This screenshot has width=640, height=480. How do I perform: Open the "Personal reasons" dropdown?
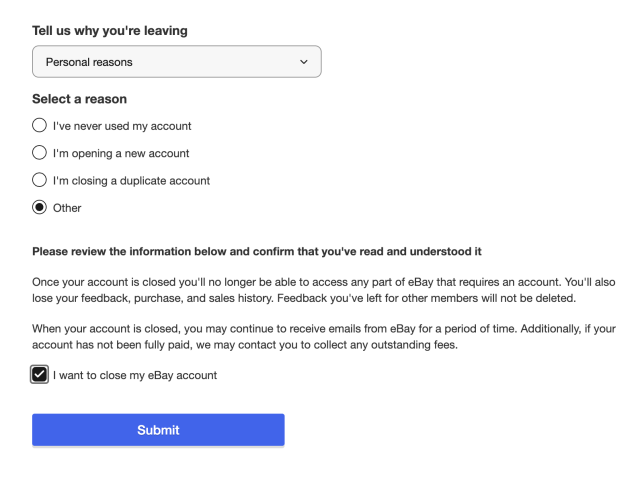pyautogui.click(x=177, y=63)
